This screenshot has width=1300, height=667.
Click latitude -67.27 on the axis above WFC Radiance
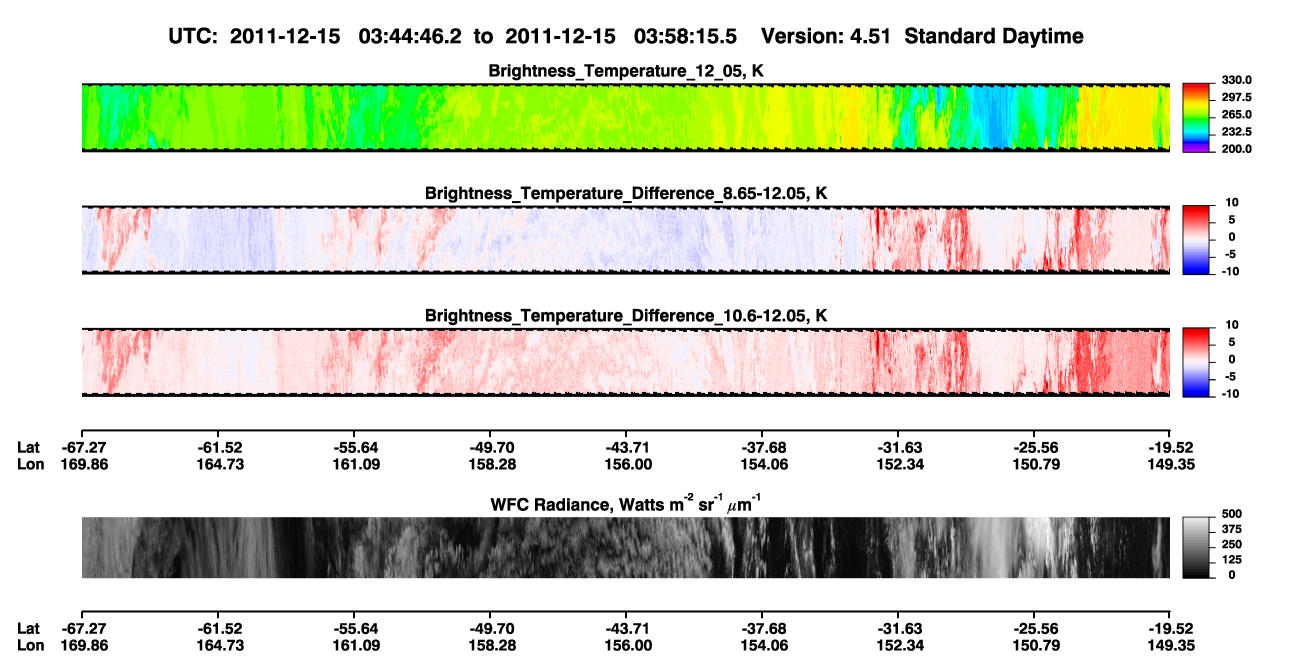click(x=84, y=448)
